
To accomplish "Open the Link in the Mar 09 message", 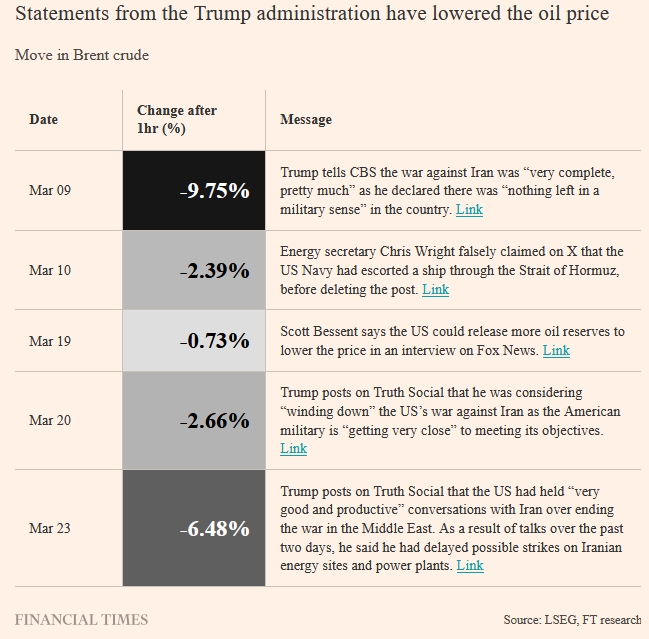I will (469, 210).
